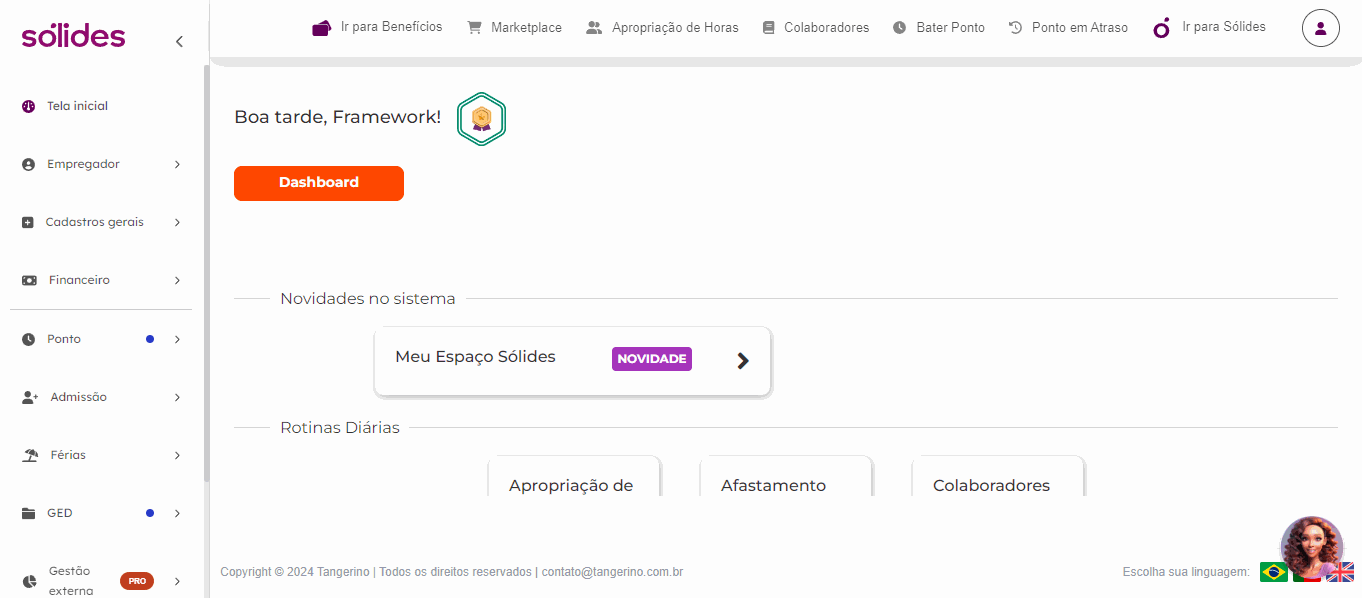This screenshot has width=1362, height=598.
Task: Open the Apropriação de daily routine card
Action: 574,476
